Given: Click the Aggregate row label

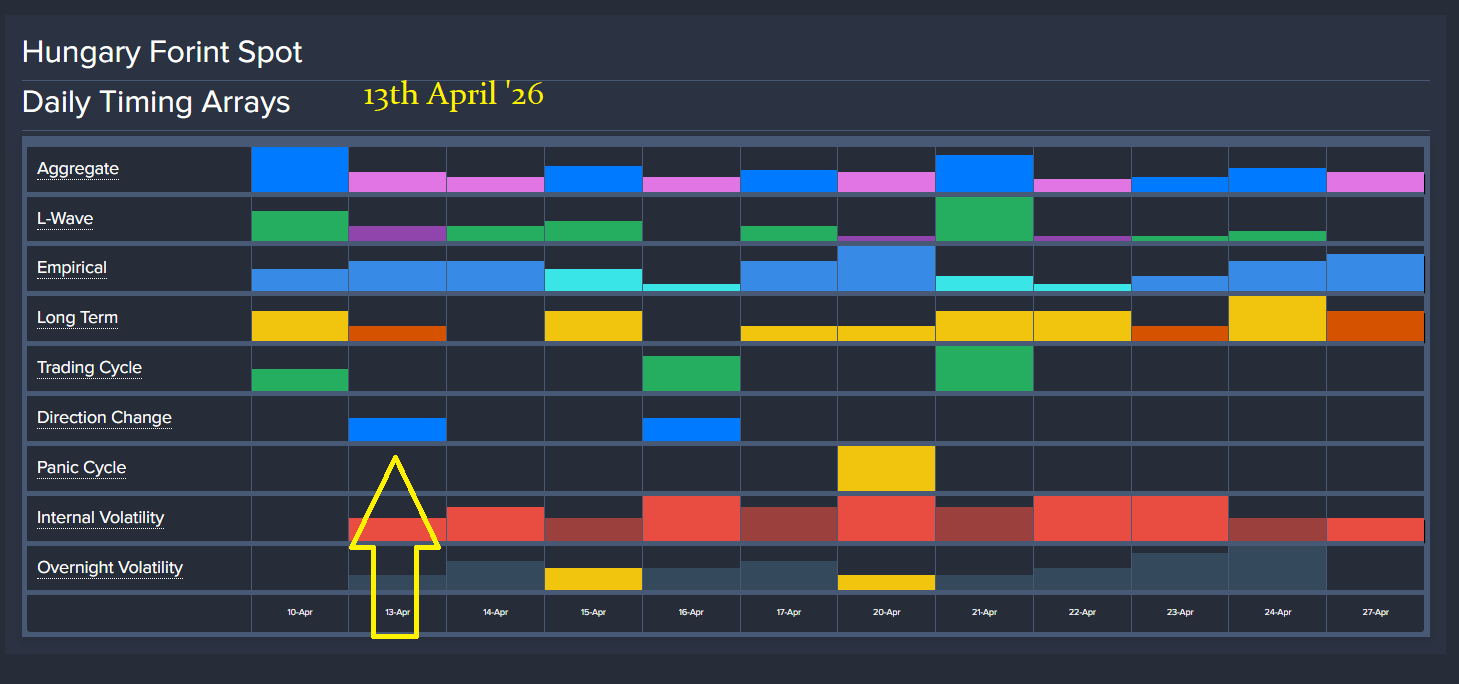Looking at the screenshot, I should (77, 169).
